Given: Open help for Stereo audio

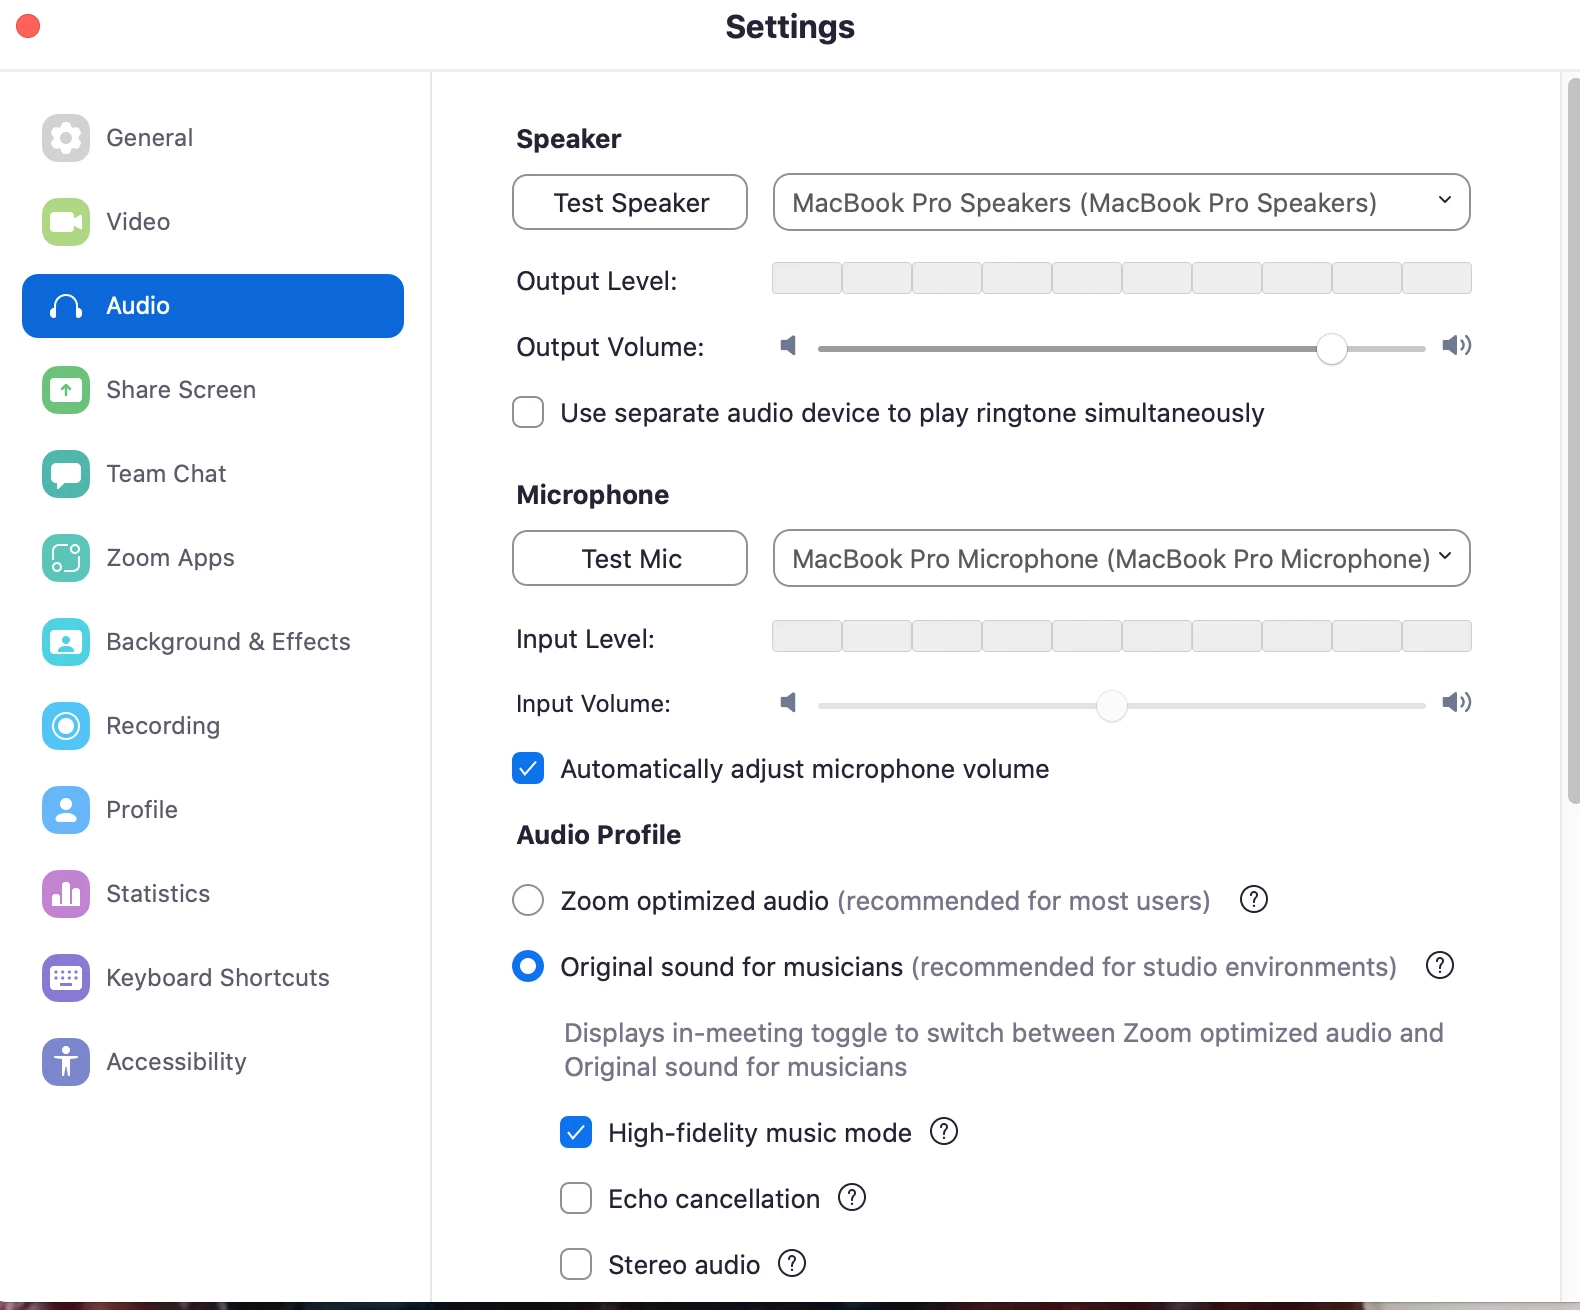Looking at the screenshot, I should point(792,1264).
